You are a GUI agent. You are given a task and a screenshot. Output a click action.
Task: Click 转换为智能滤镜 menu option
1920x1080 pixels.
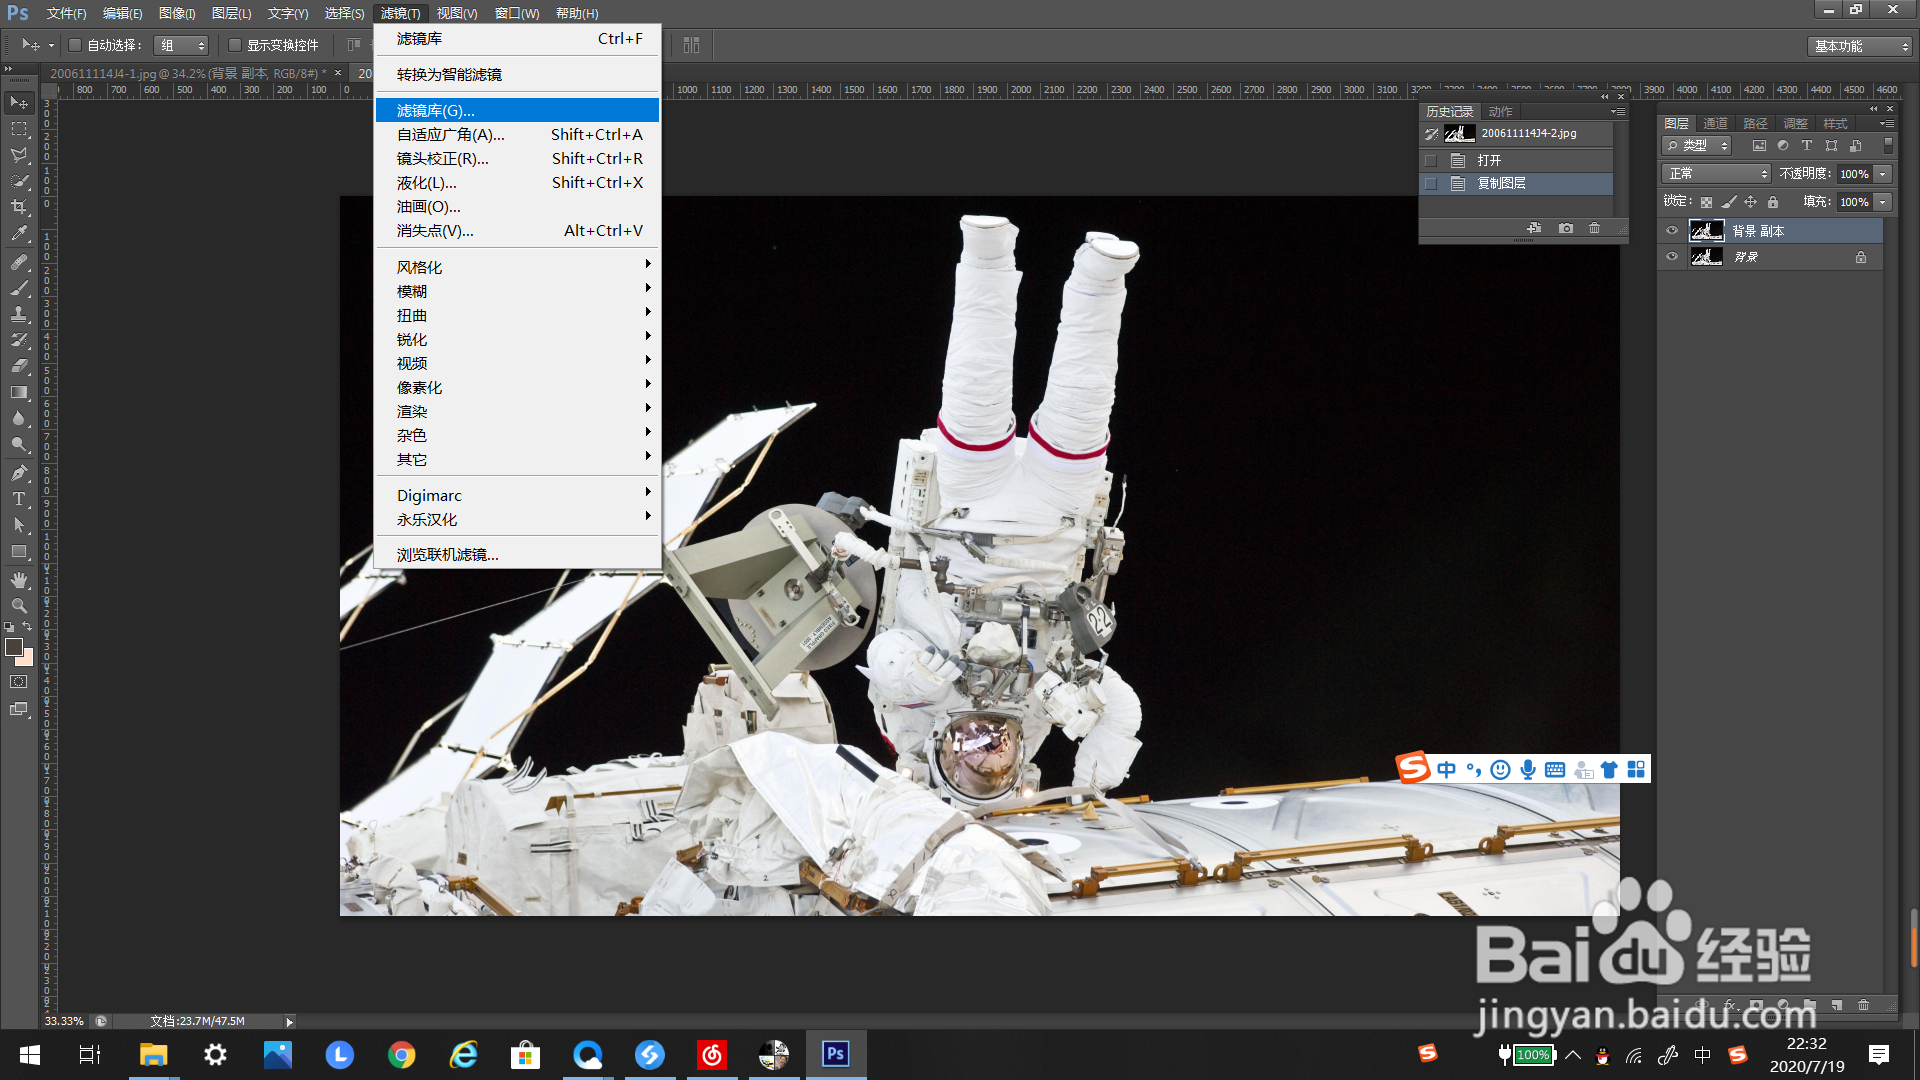click(x=450, y=75)
